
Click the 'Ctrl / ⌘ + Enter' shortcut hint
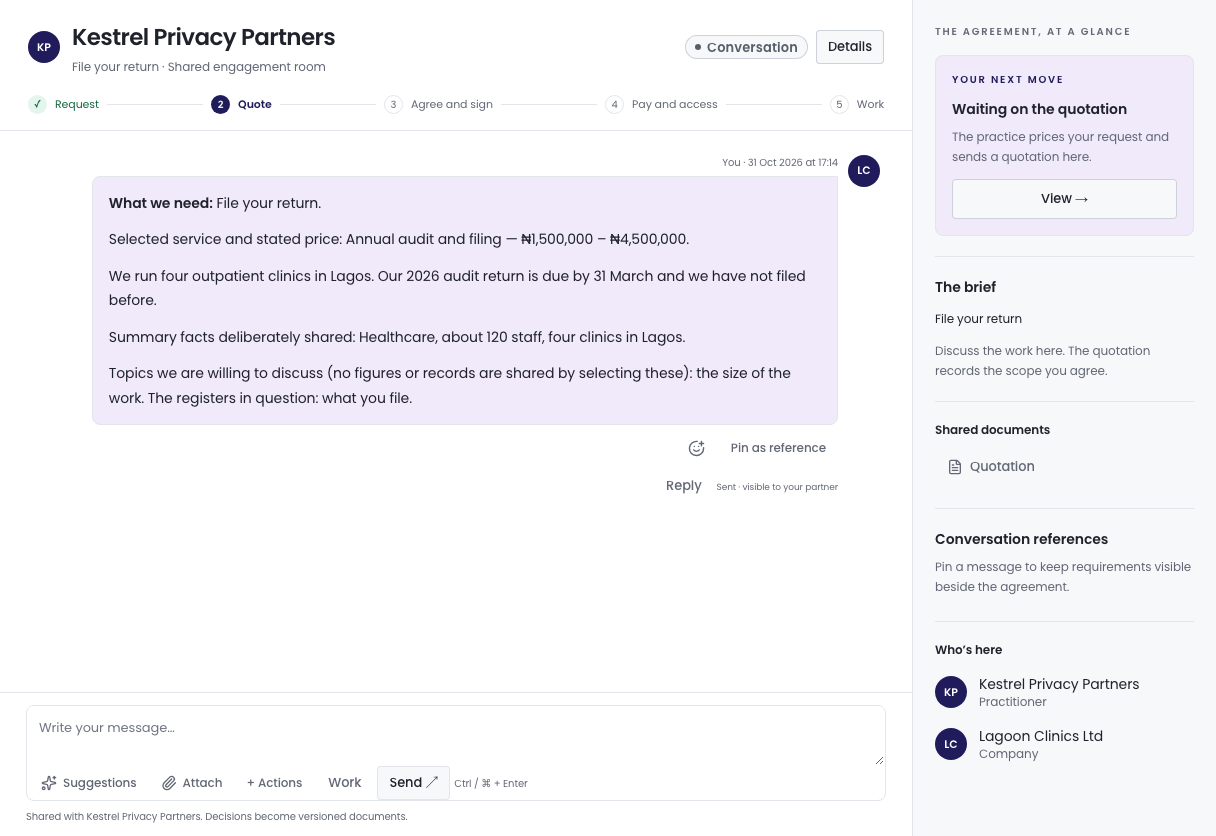tap(491, 784)
